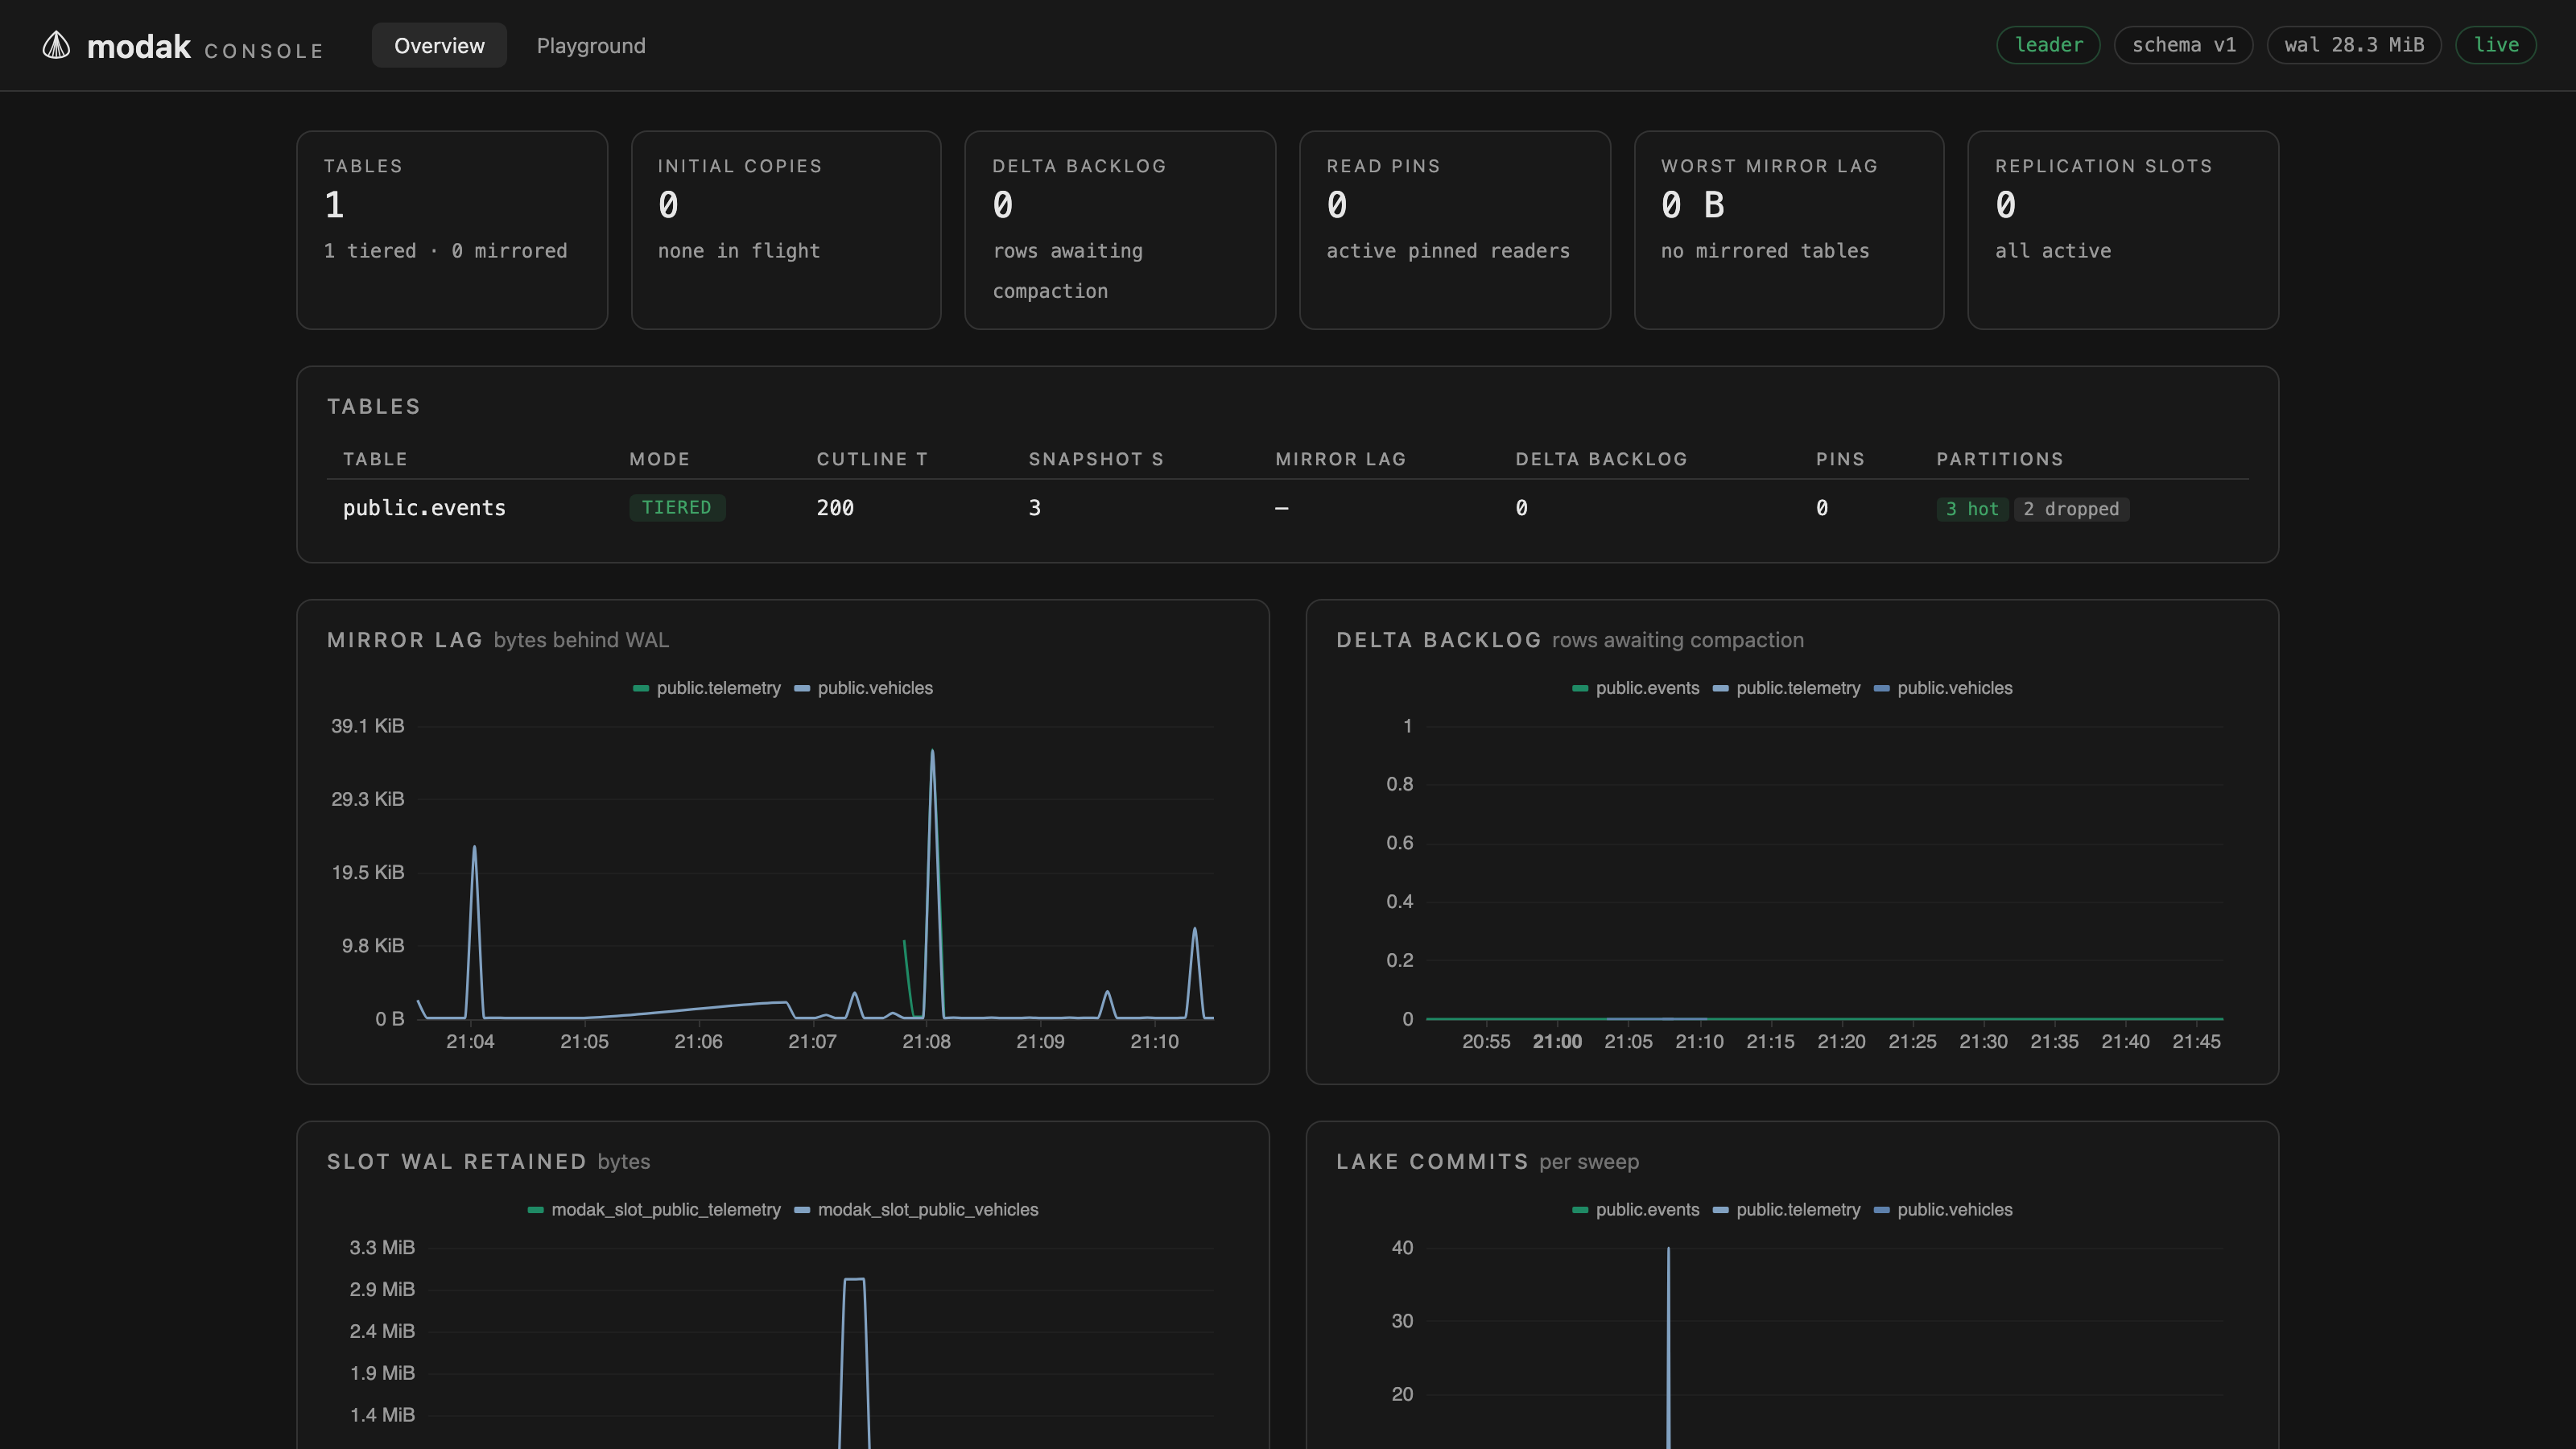The height and width of the screenshot is (1449, 2576).
Task: Click the PINS column header
Action: [1840, 459]
